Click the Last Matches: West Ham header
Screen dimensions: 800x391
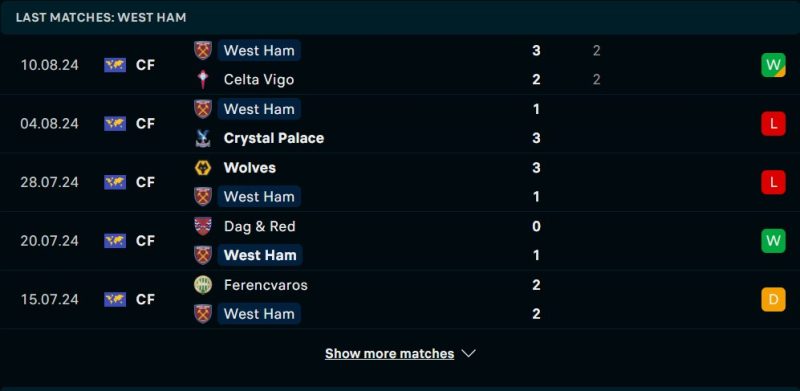pos(101,17)
